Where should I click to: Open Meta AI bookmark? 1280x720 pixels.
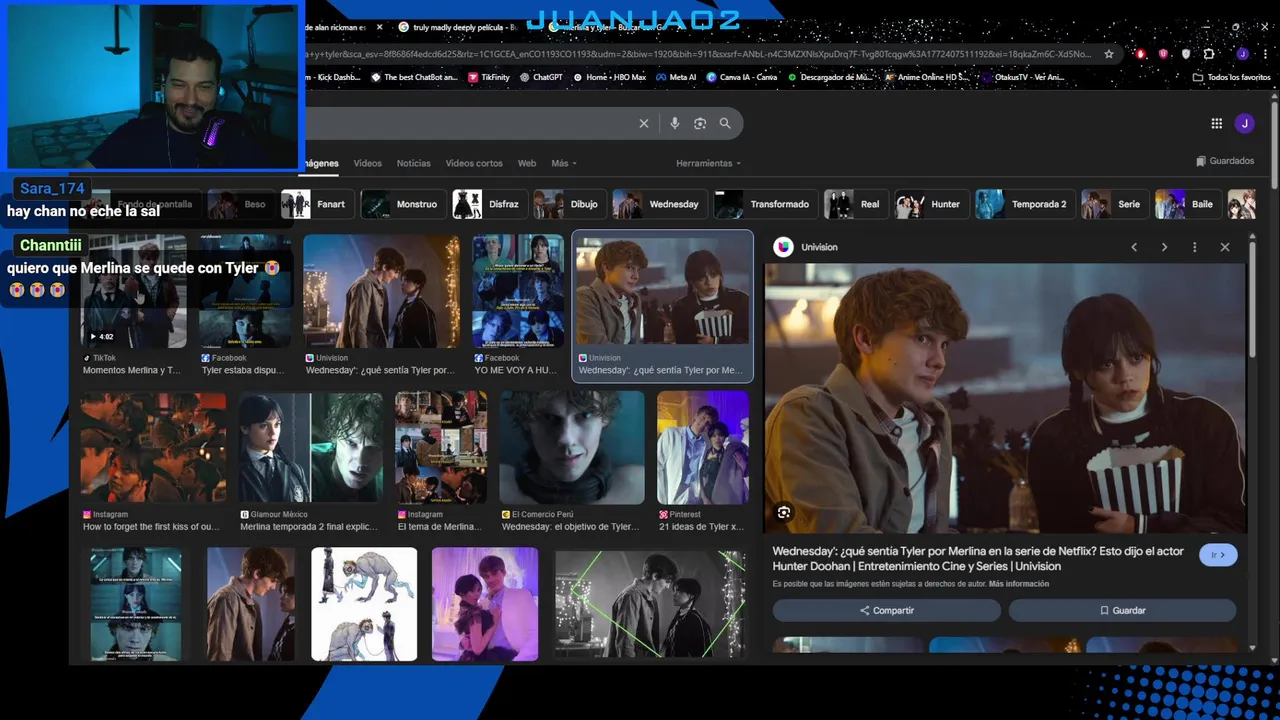(676, 77)
